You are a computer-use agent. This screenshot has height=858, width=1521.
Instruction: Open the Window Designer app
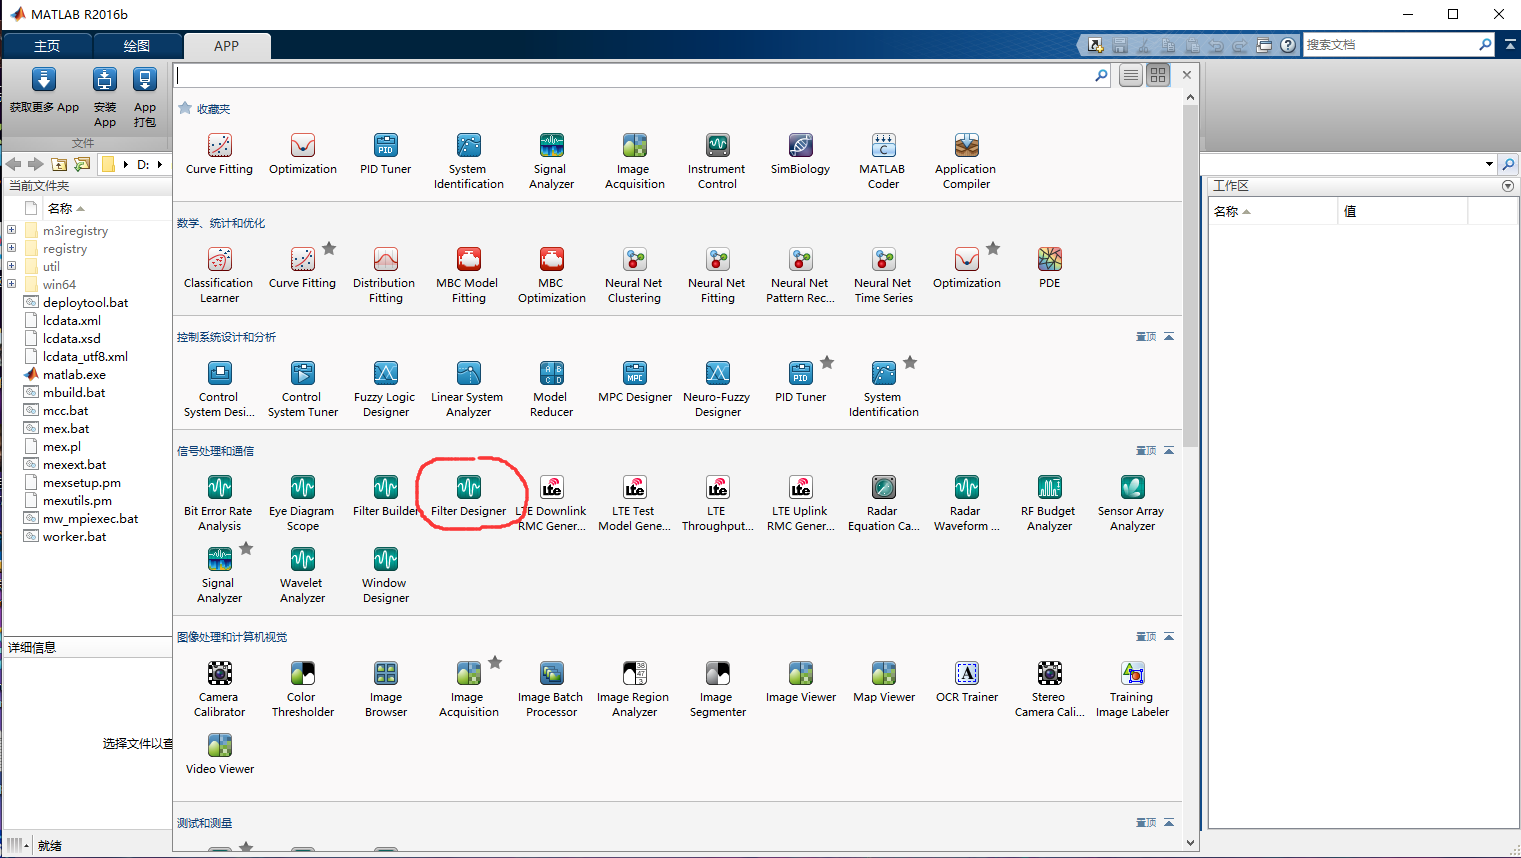385,575
